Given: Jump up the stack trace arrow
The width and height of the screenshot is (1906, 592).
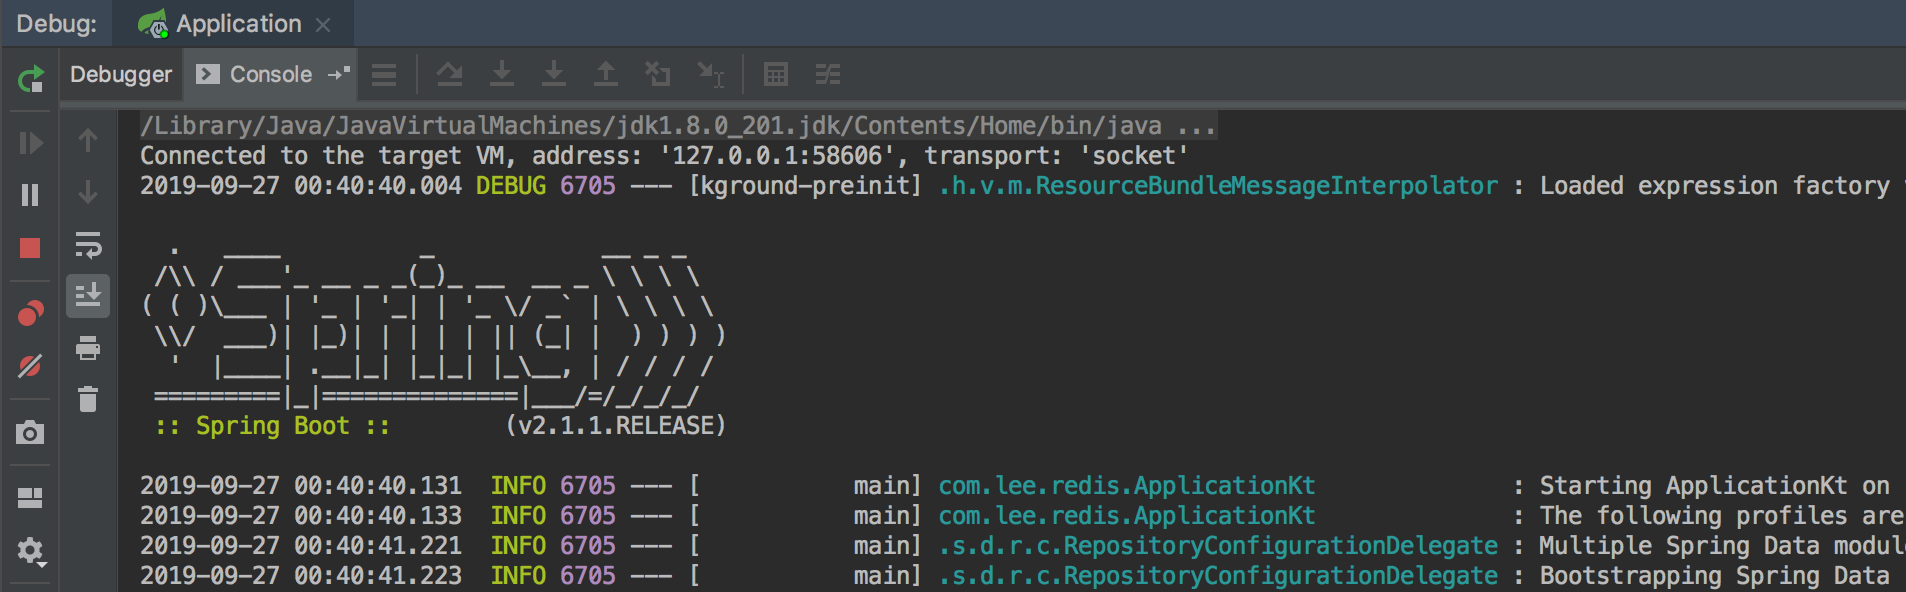Looking at the screenshot, I should click(88, 141).
